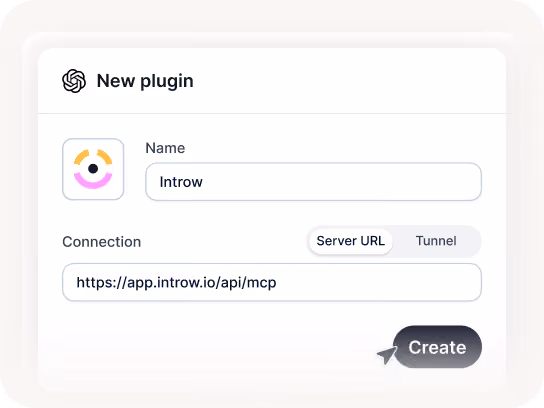Click the server URL input field
Viewport: 544px width, 408px height.
[x=272, y=282]
